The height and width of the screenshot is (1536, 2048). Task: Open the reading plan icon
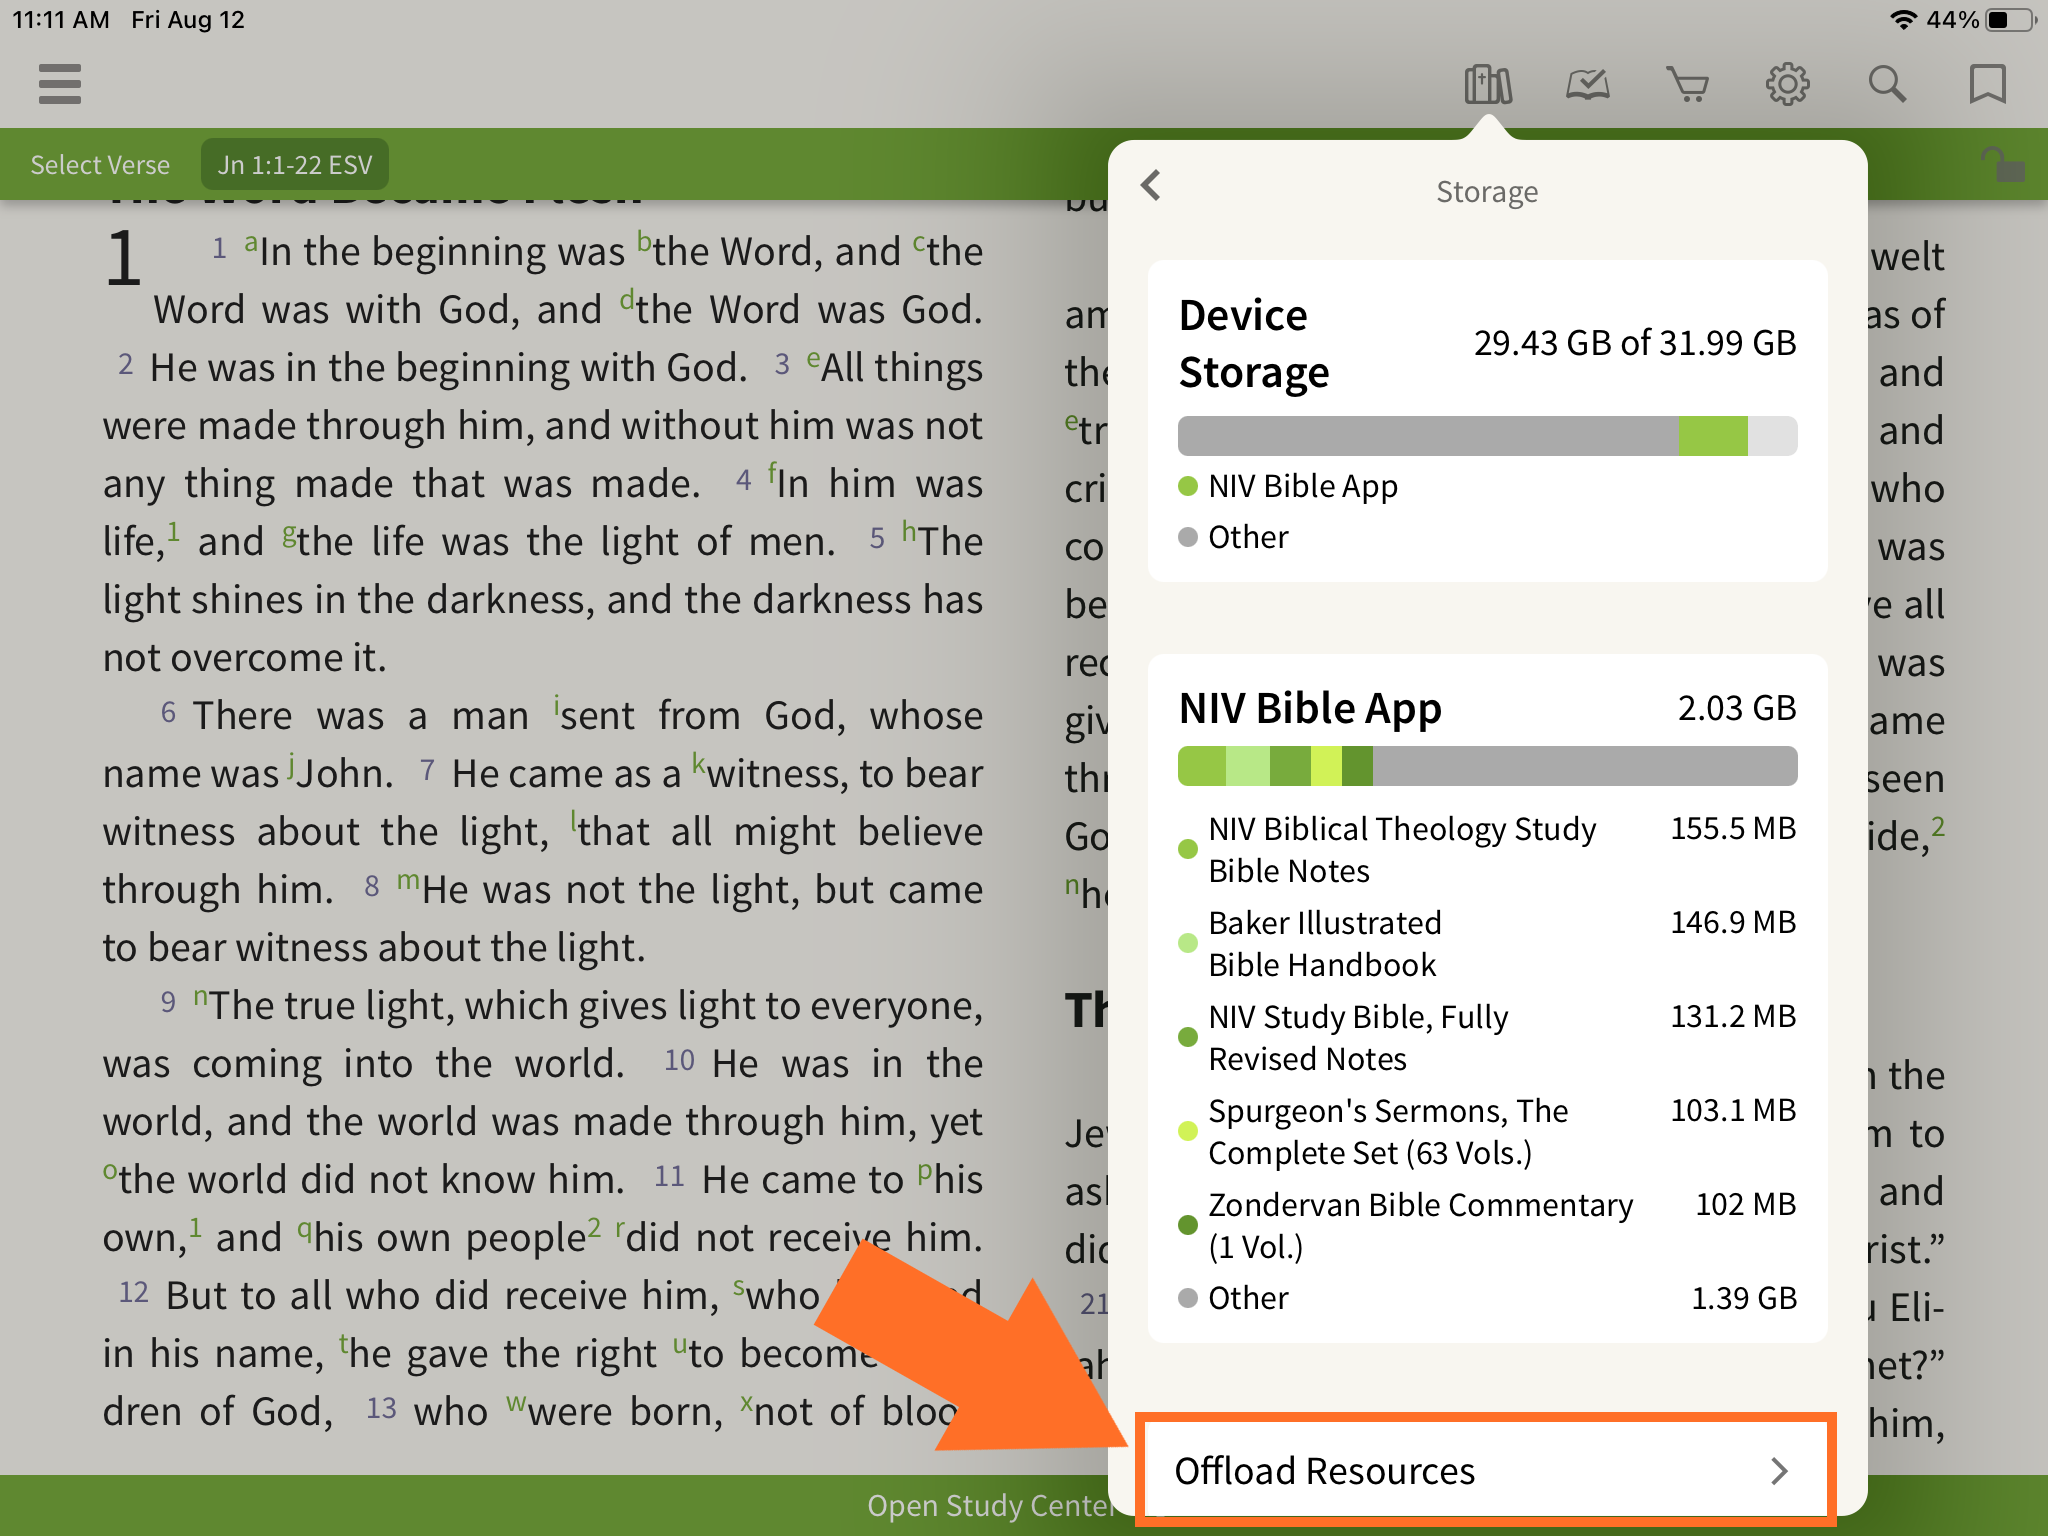(x=1587, y=85)
